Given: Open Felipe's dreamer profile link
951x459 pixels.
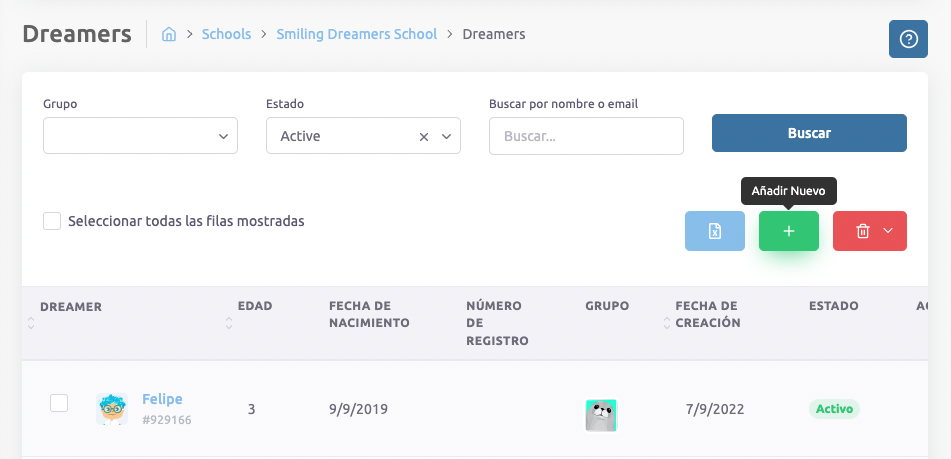Looking at the screenshot, I should pyautogui.click(x=162, y=399).
